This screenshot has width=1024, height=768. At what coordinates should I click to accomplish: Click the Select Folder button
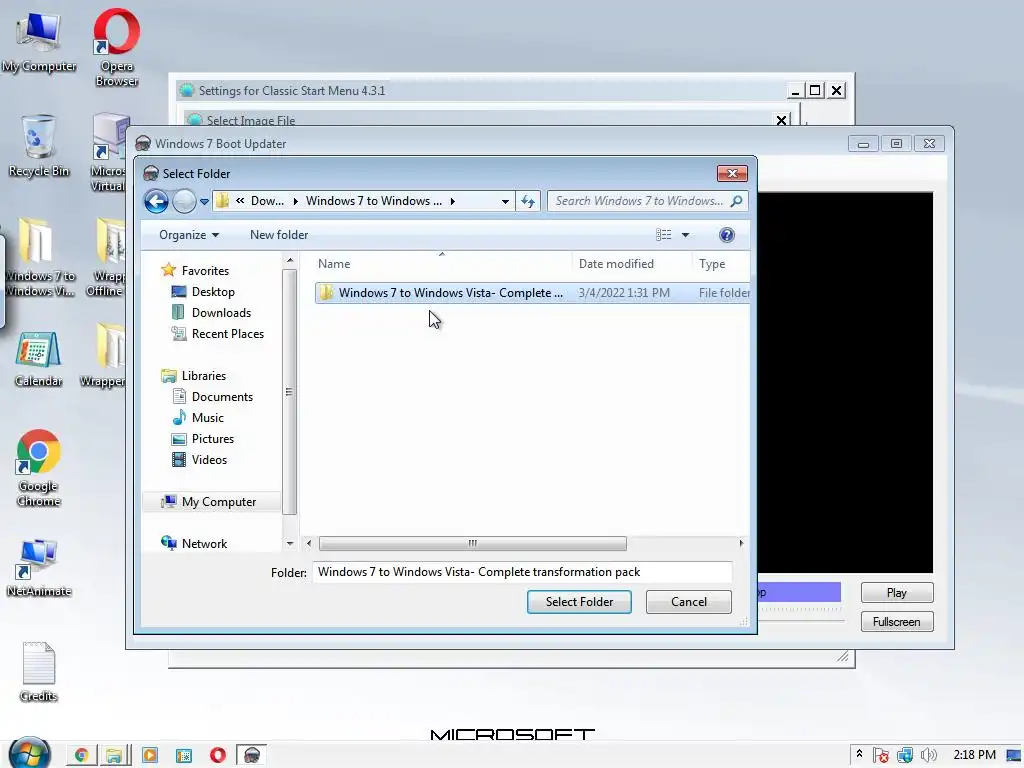579,602
